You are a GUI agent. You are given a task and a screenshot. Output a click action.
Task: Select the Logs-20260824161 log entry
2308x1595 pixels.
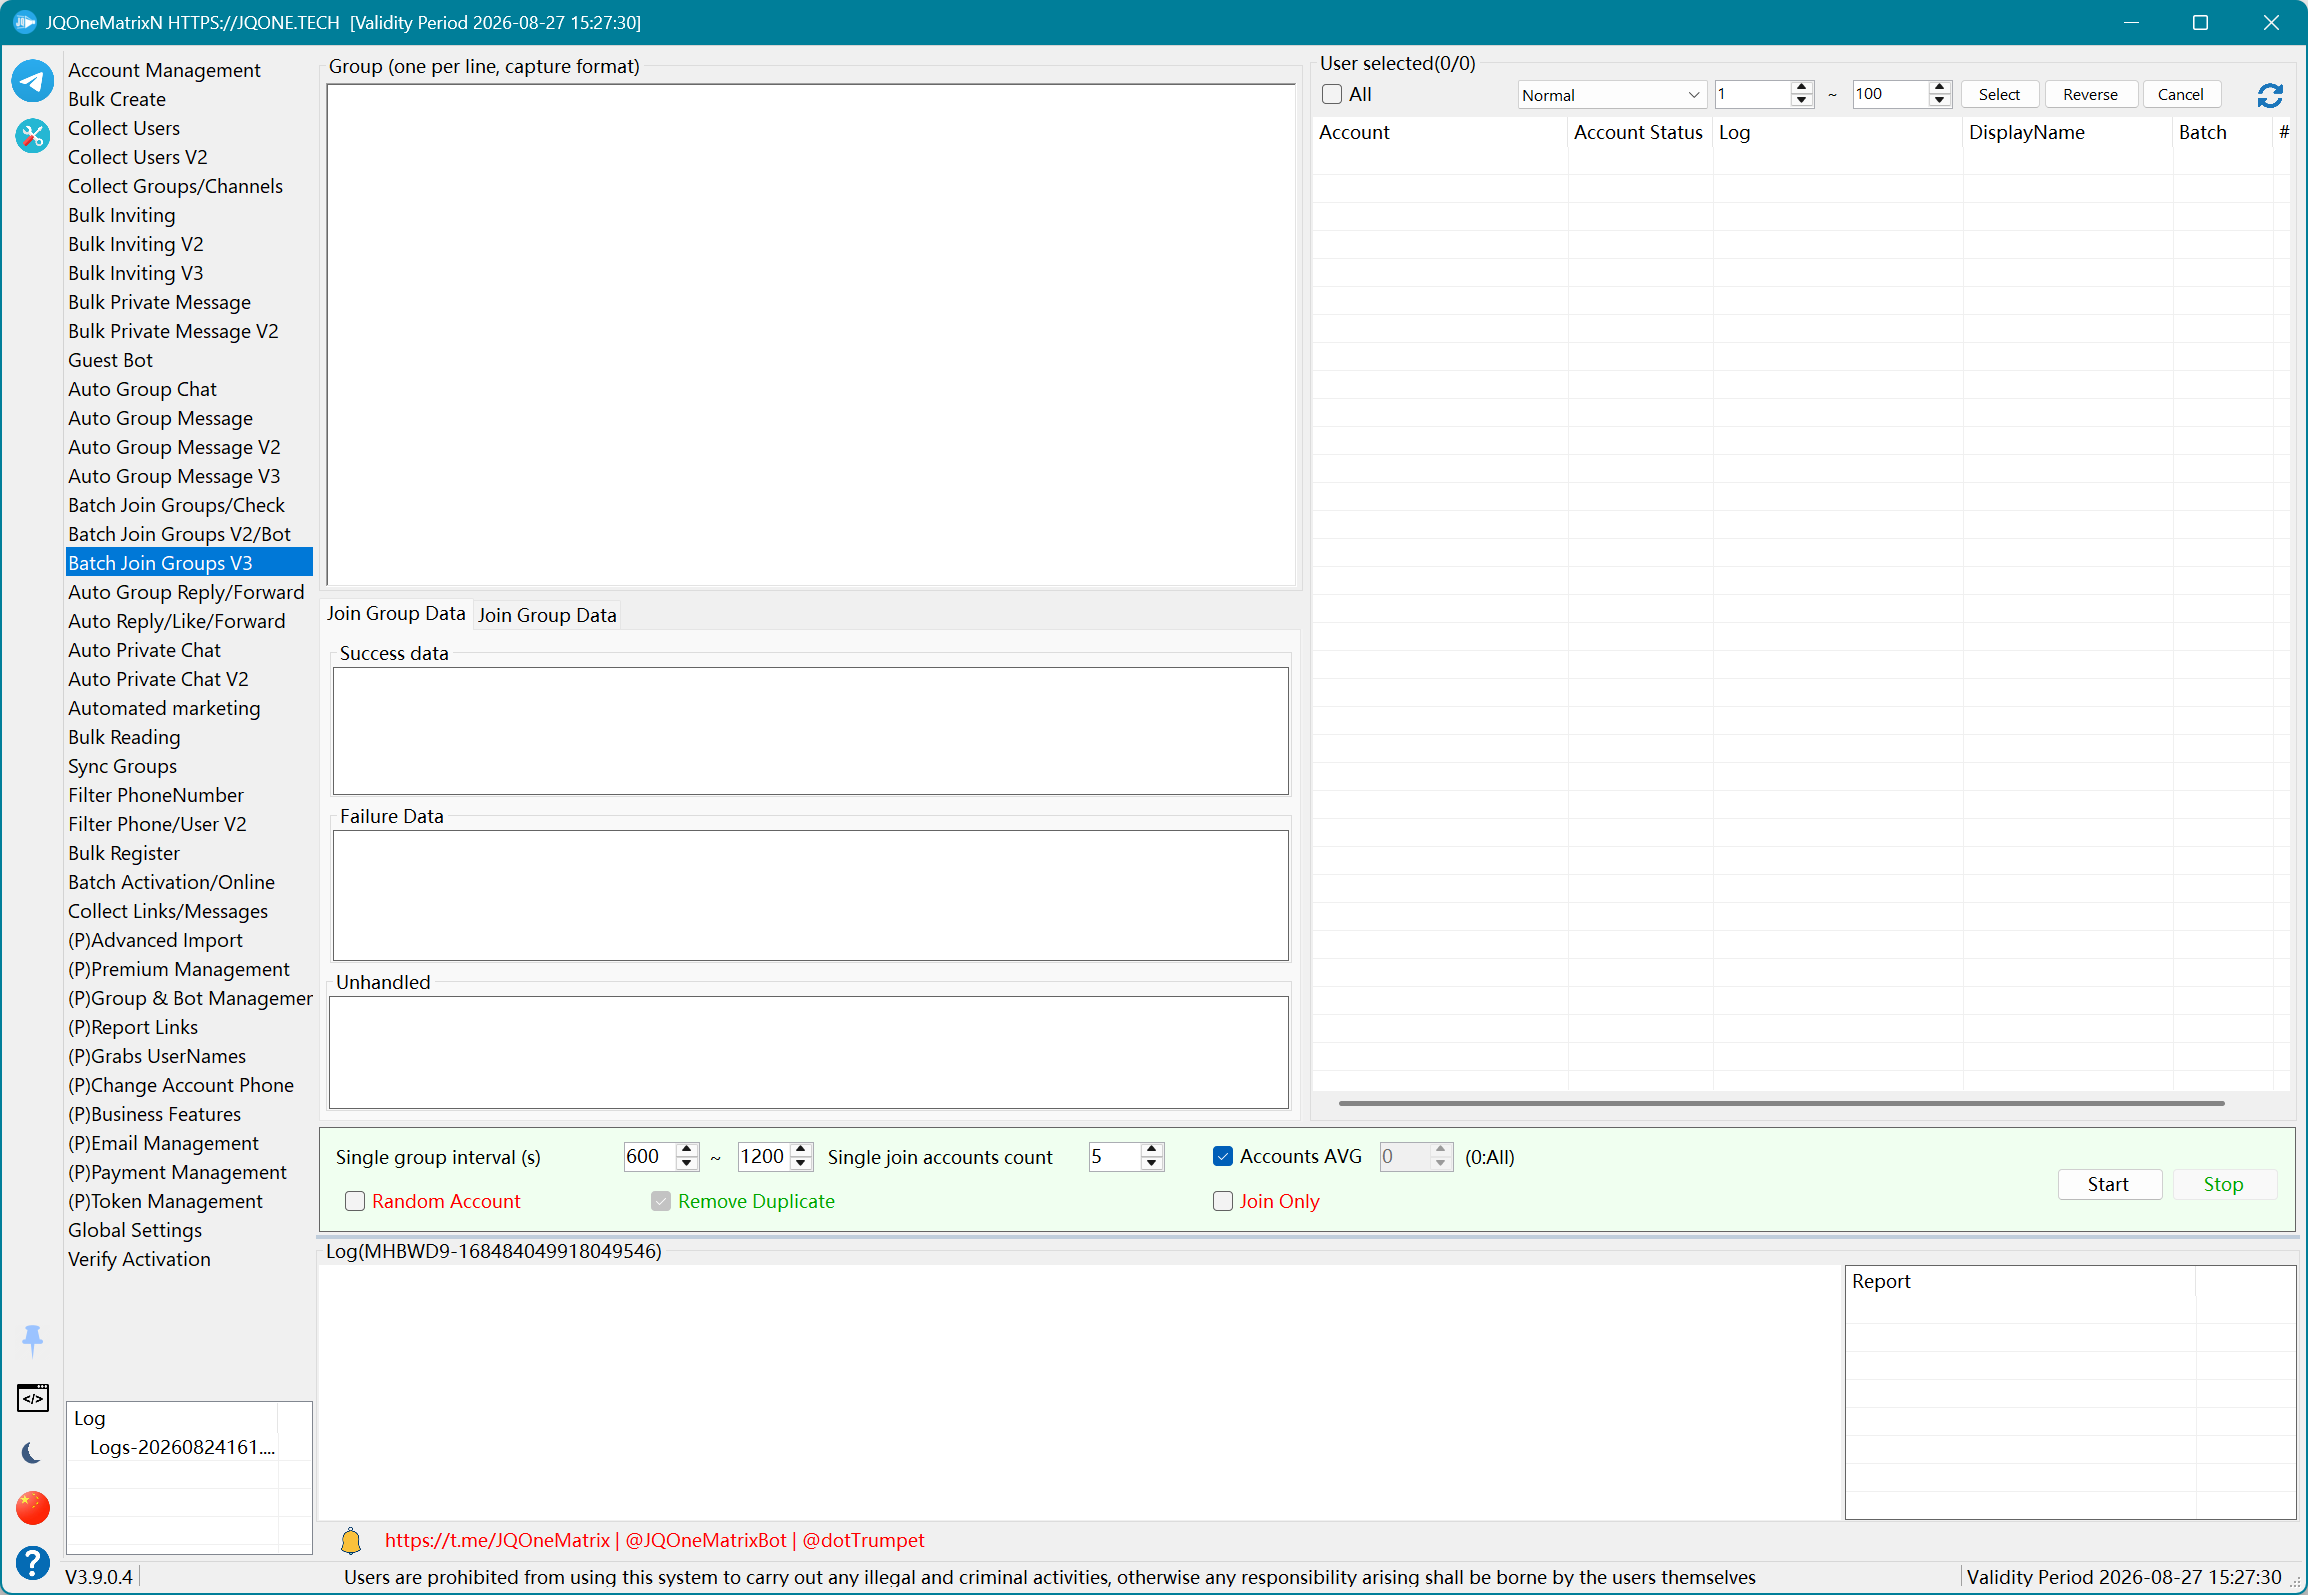(x=182, y=1447)
